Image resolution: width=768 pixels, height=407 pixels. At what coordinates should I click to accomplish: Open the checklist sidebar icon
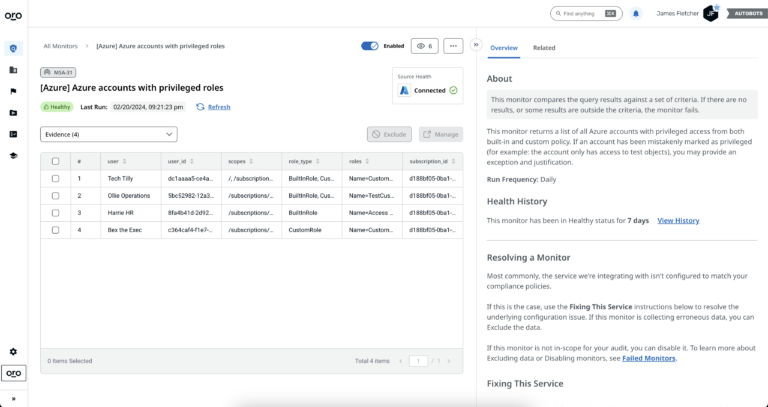click(13, 134)
